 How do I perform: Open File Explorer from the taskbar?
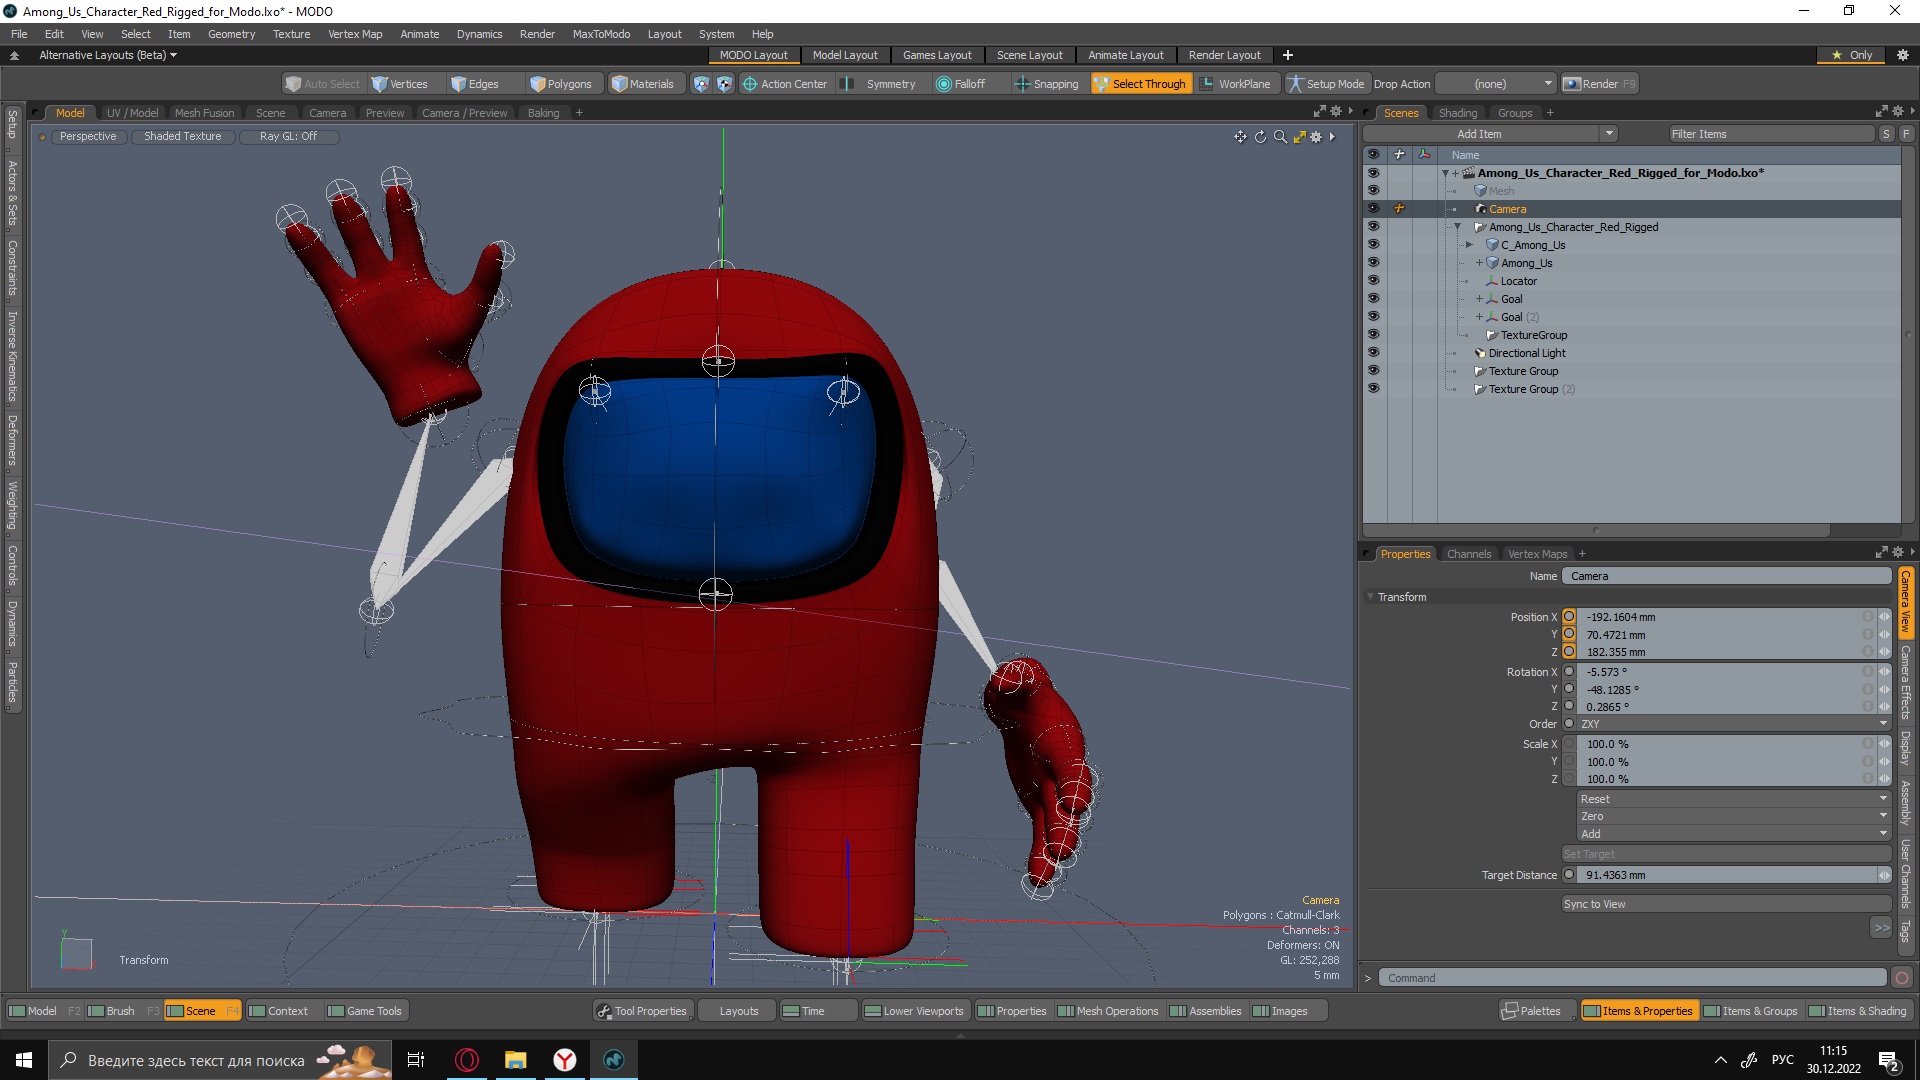point(516,1060)
